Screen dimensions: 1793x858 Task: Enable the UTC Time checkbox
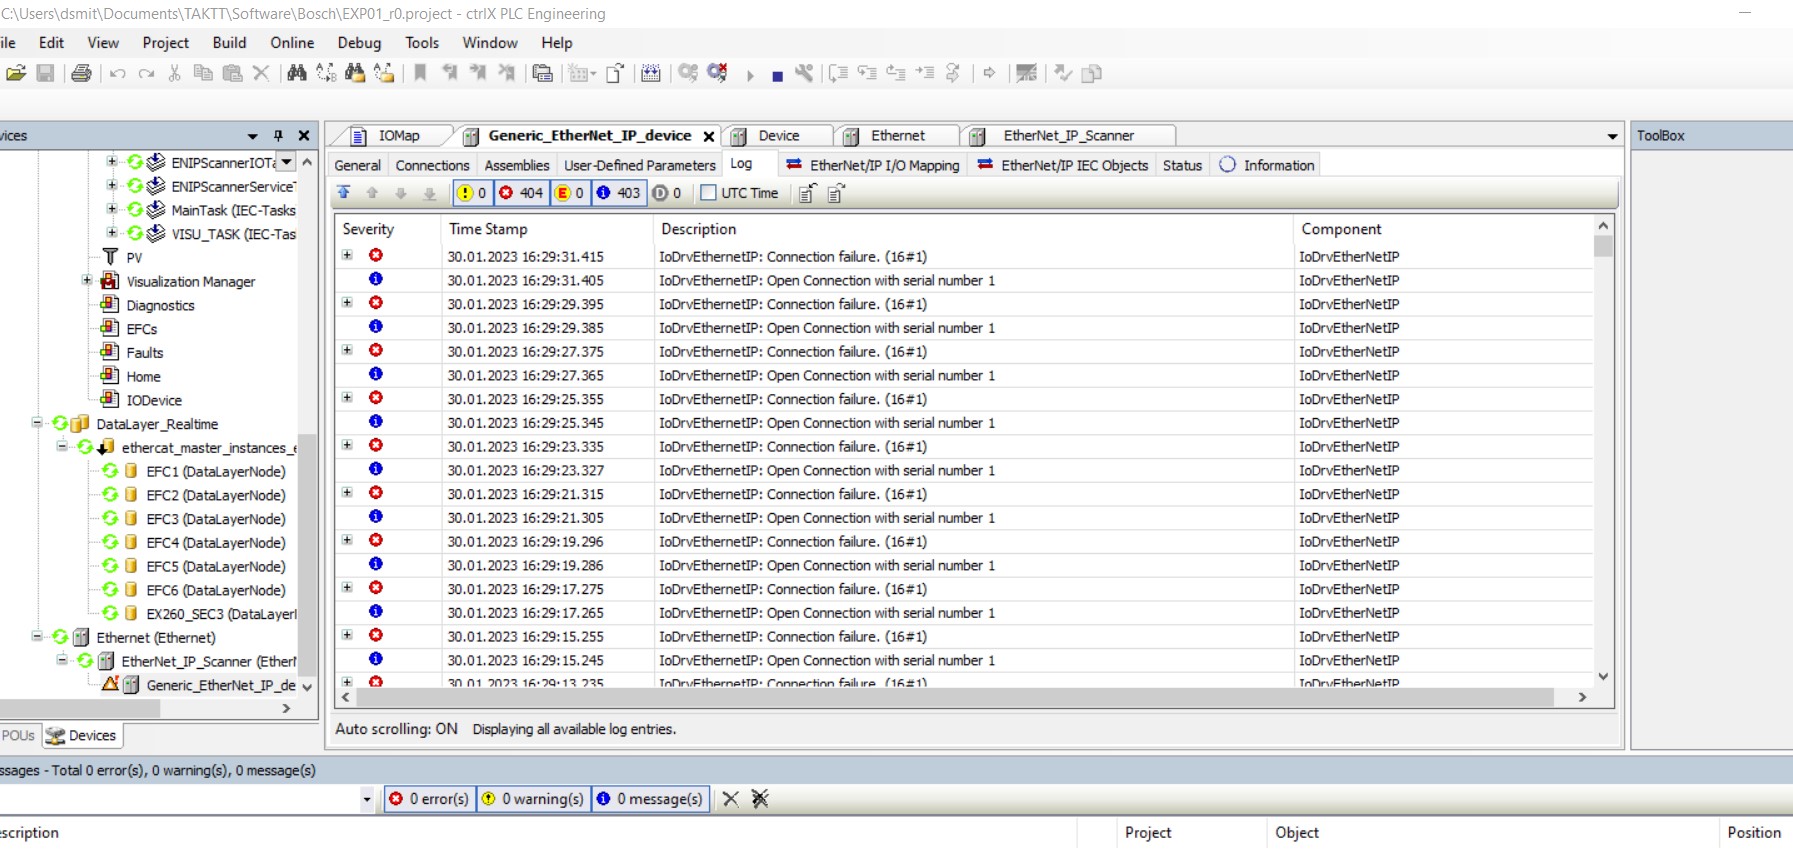(x=709, y=193)
